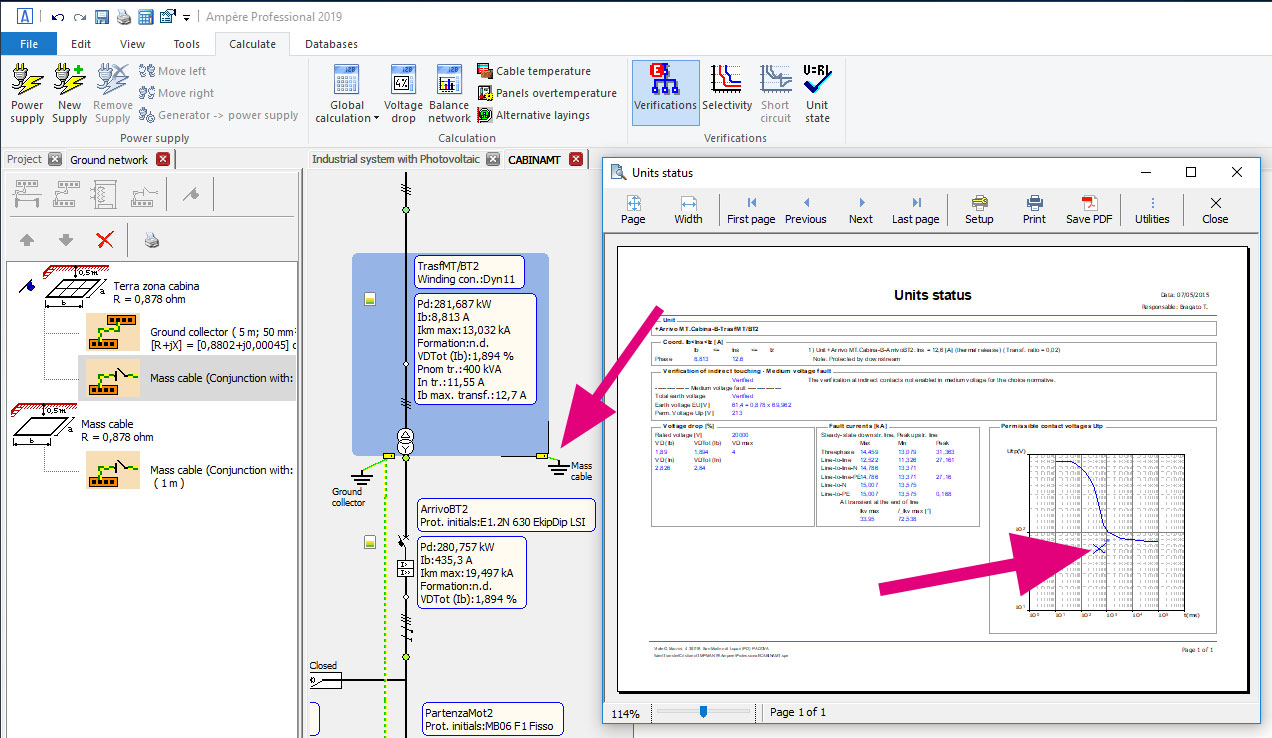Open the Utilities menu in Units status
Screen dimensions: 1272x738
point(1152,208)
